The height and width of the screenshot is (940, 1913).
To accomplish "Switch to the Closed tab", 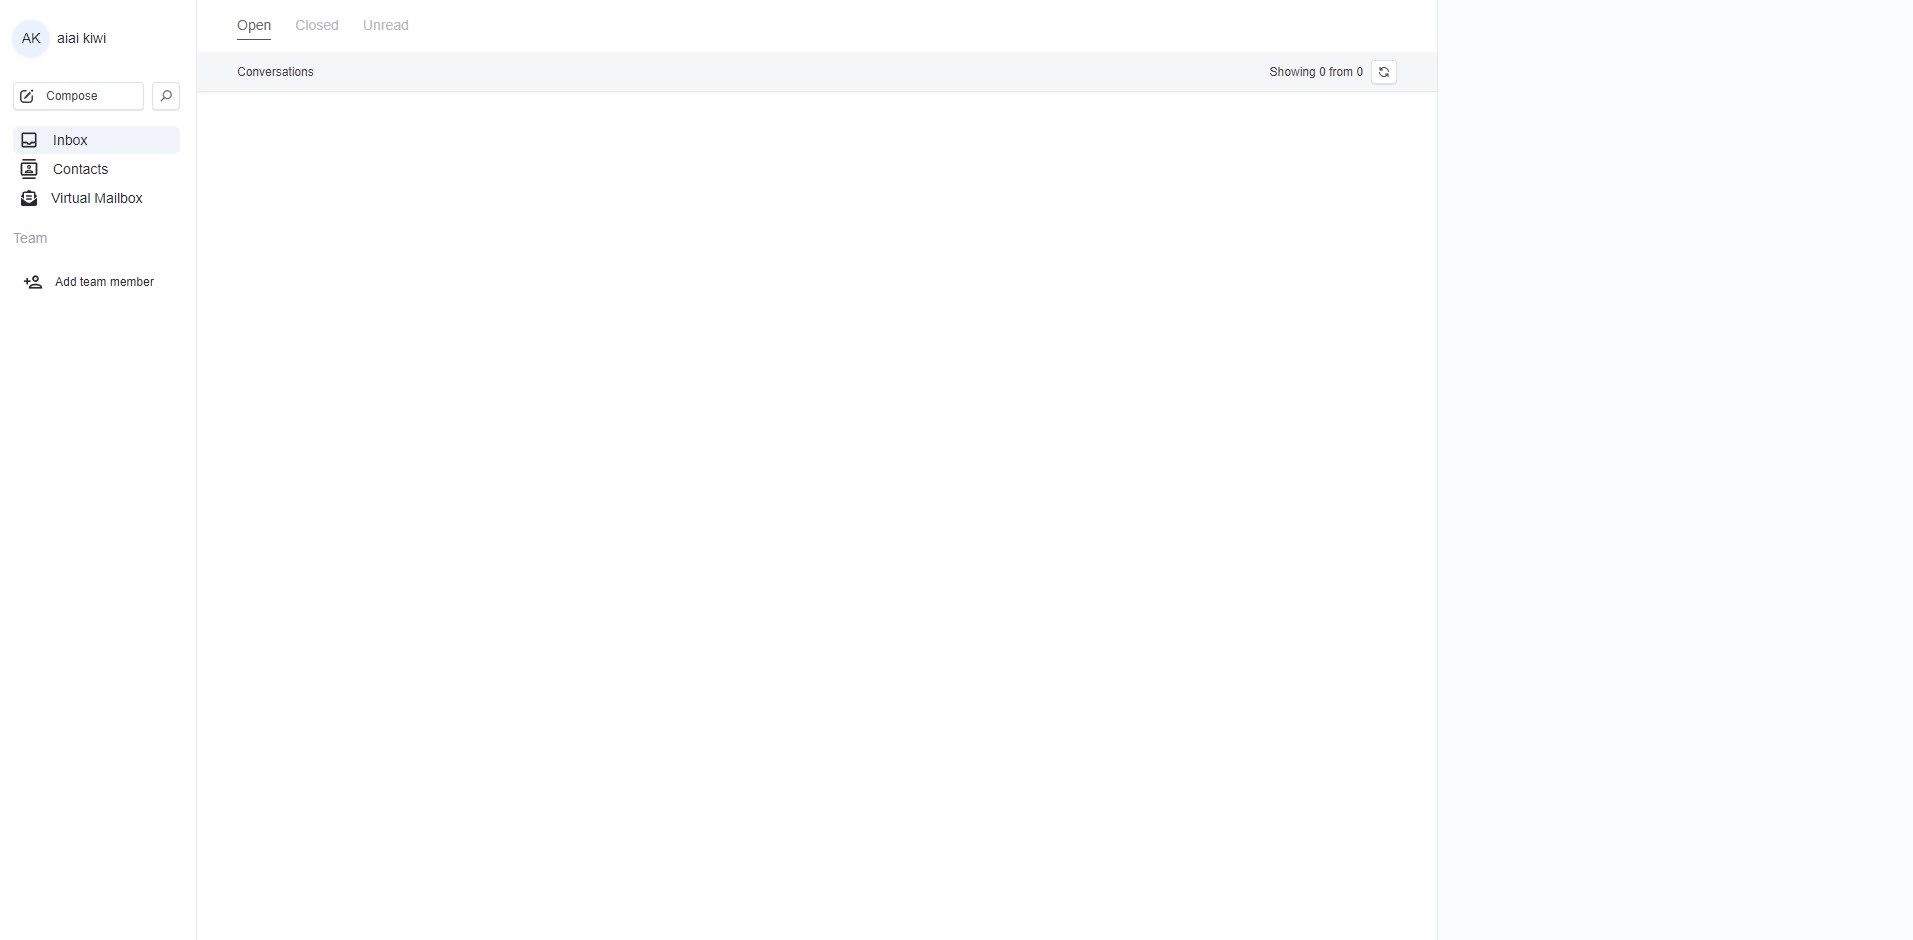I will click(x=317, y=25).
